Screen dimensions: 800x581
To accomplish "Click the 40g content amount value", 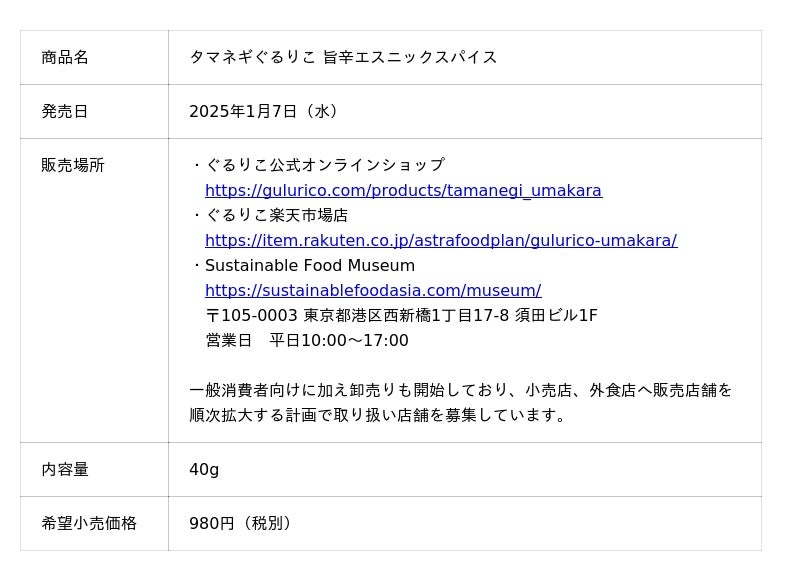I will (204, 469).
